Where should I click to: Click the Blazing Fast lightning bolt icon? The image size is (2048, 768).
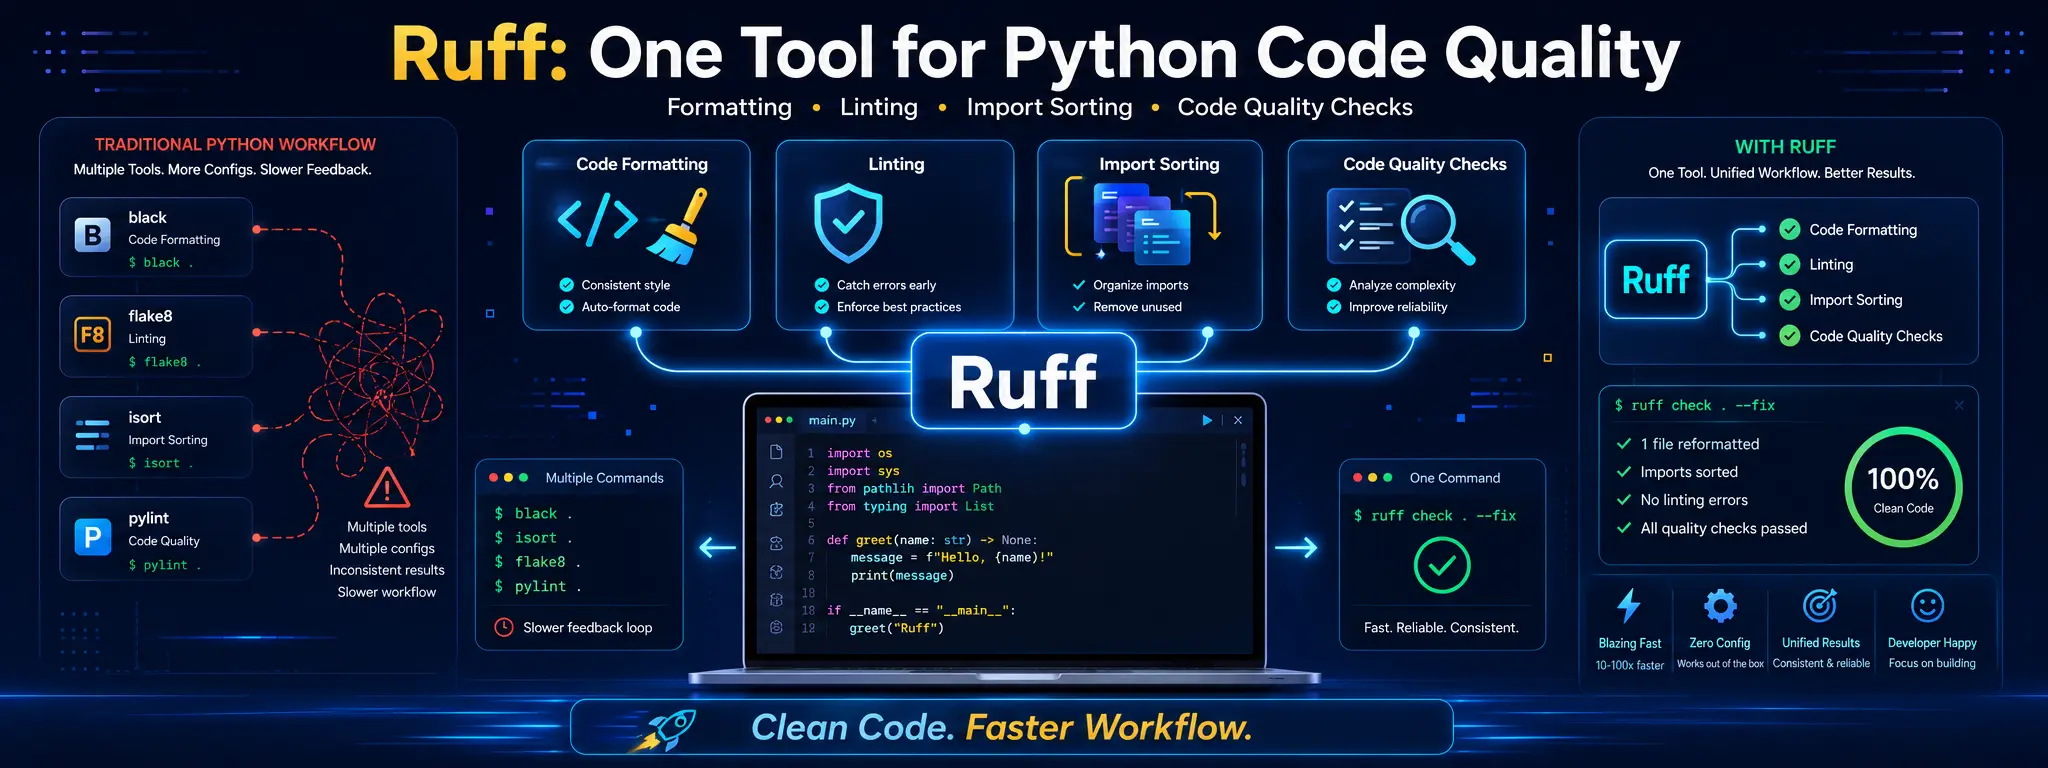coord(1629,606)
